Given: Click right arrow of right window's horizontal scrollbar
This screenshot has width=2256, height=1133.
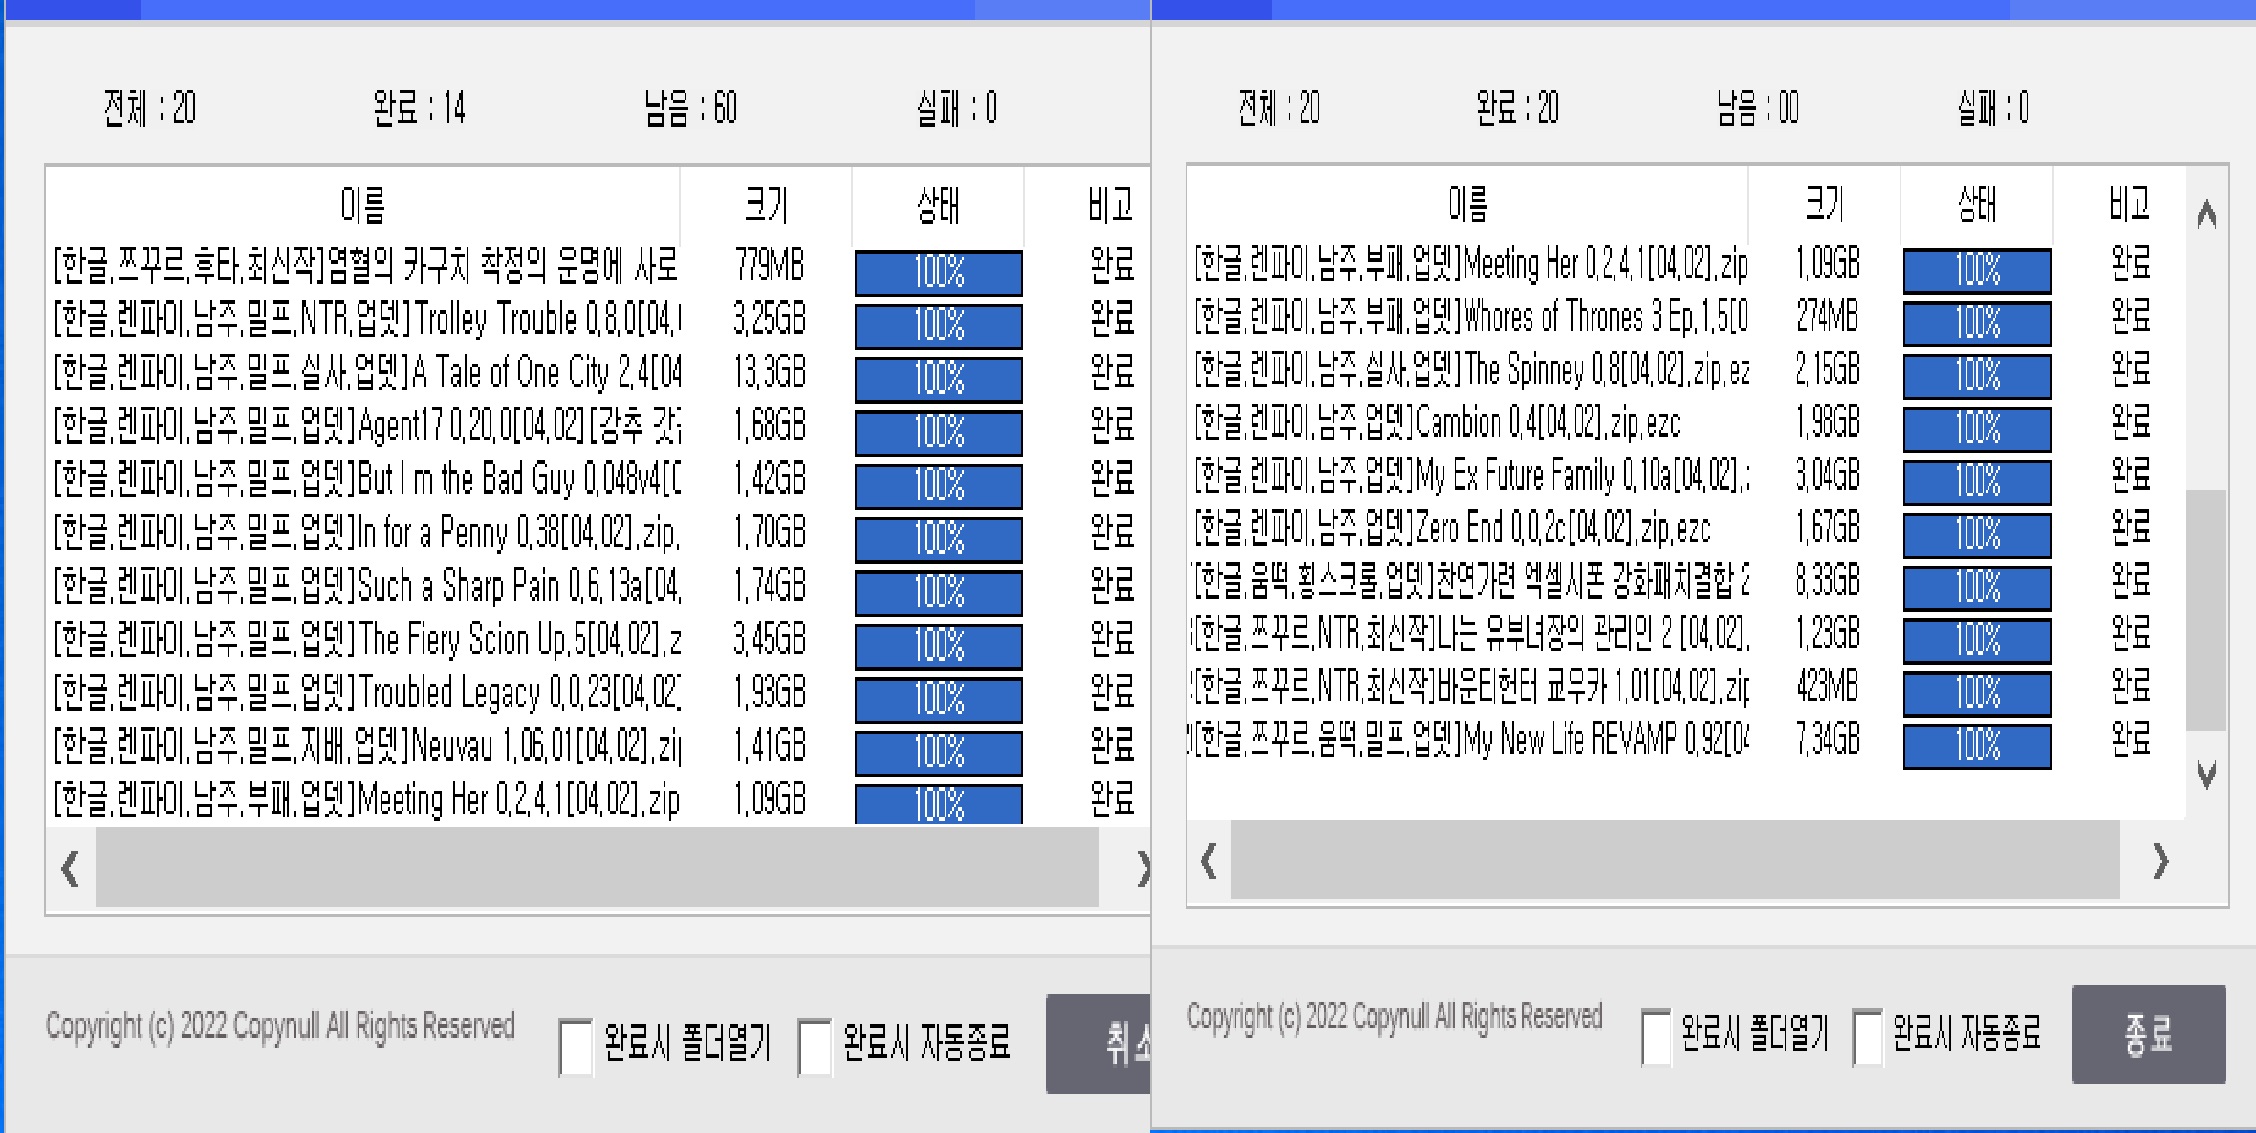Looking at the screenshot, I should click(2160, 861).
